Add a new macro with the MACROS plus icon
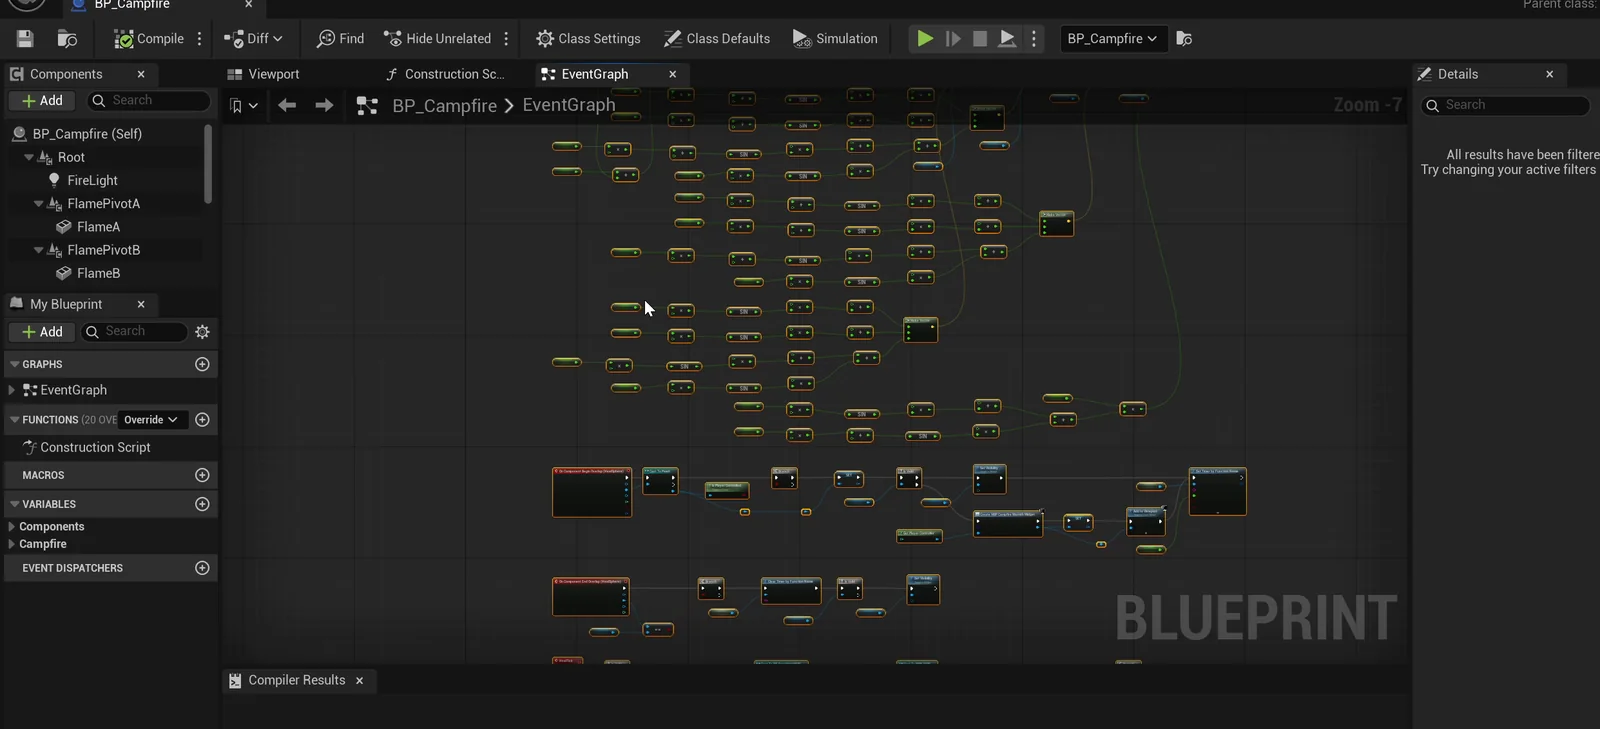Viewport: 1600px width, 729px height. [x=202, y=475]
